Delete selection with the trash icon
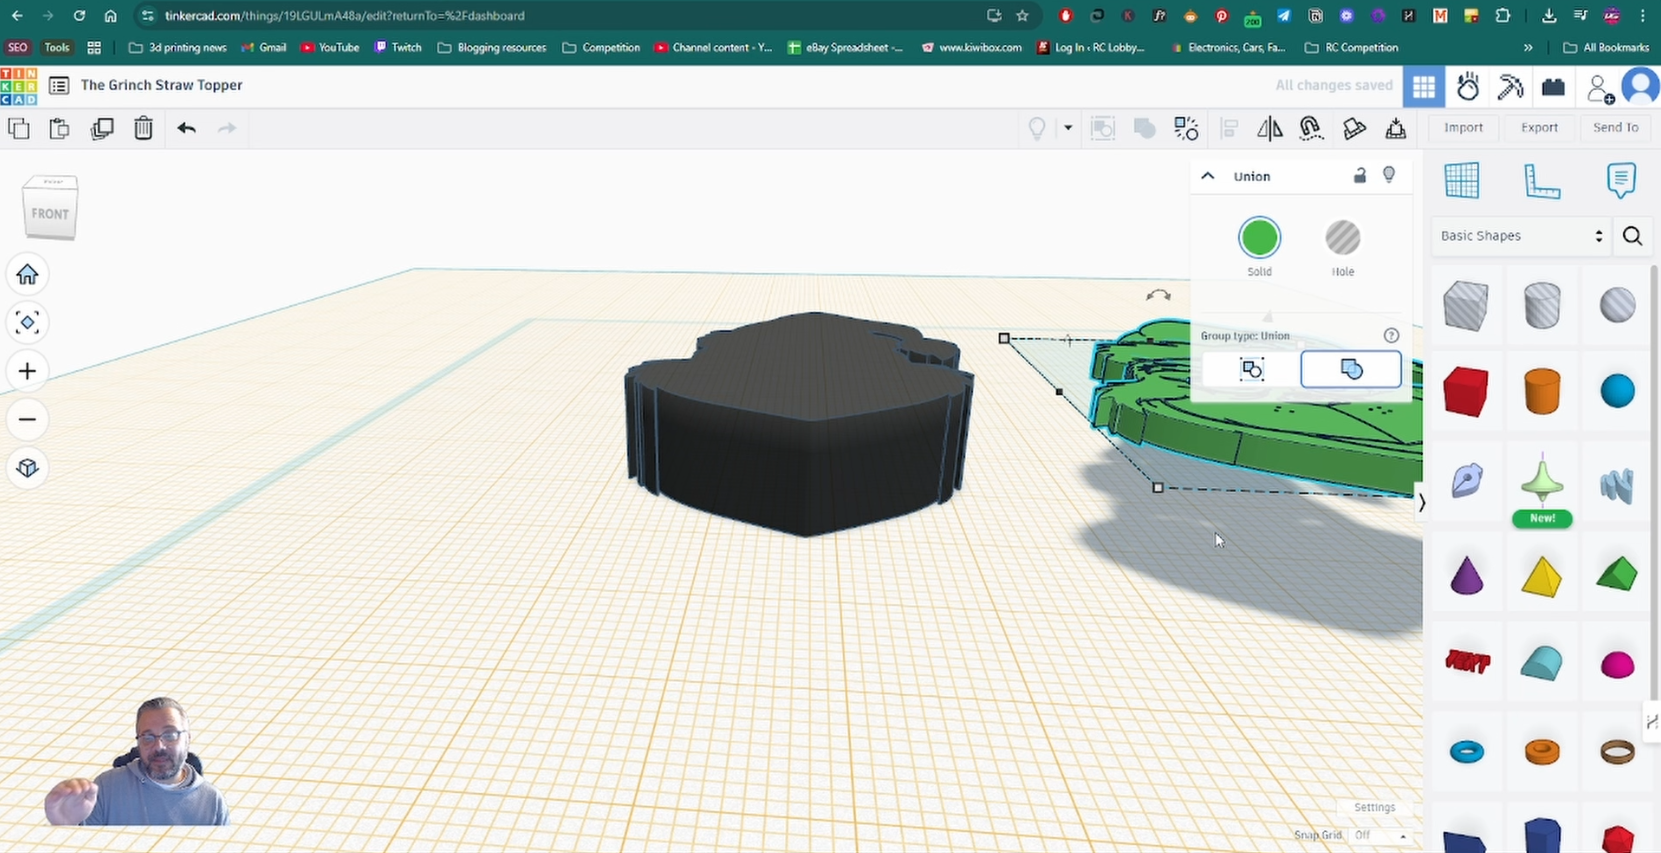The image size is (1661, 853). [143, 128]
